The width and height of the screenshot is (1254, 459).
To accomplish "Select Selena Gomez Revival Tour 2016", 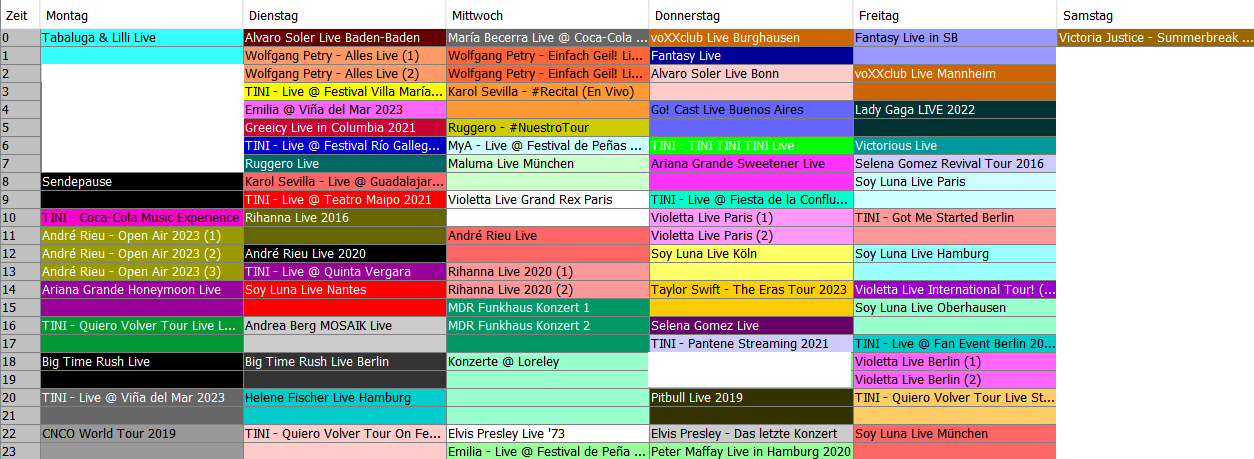I will tap(954, 164).
